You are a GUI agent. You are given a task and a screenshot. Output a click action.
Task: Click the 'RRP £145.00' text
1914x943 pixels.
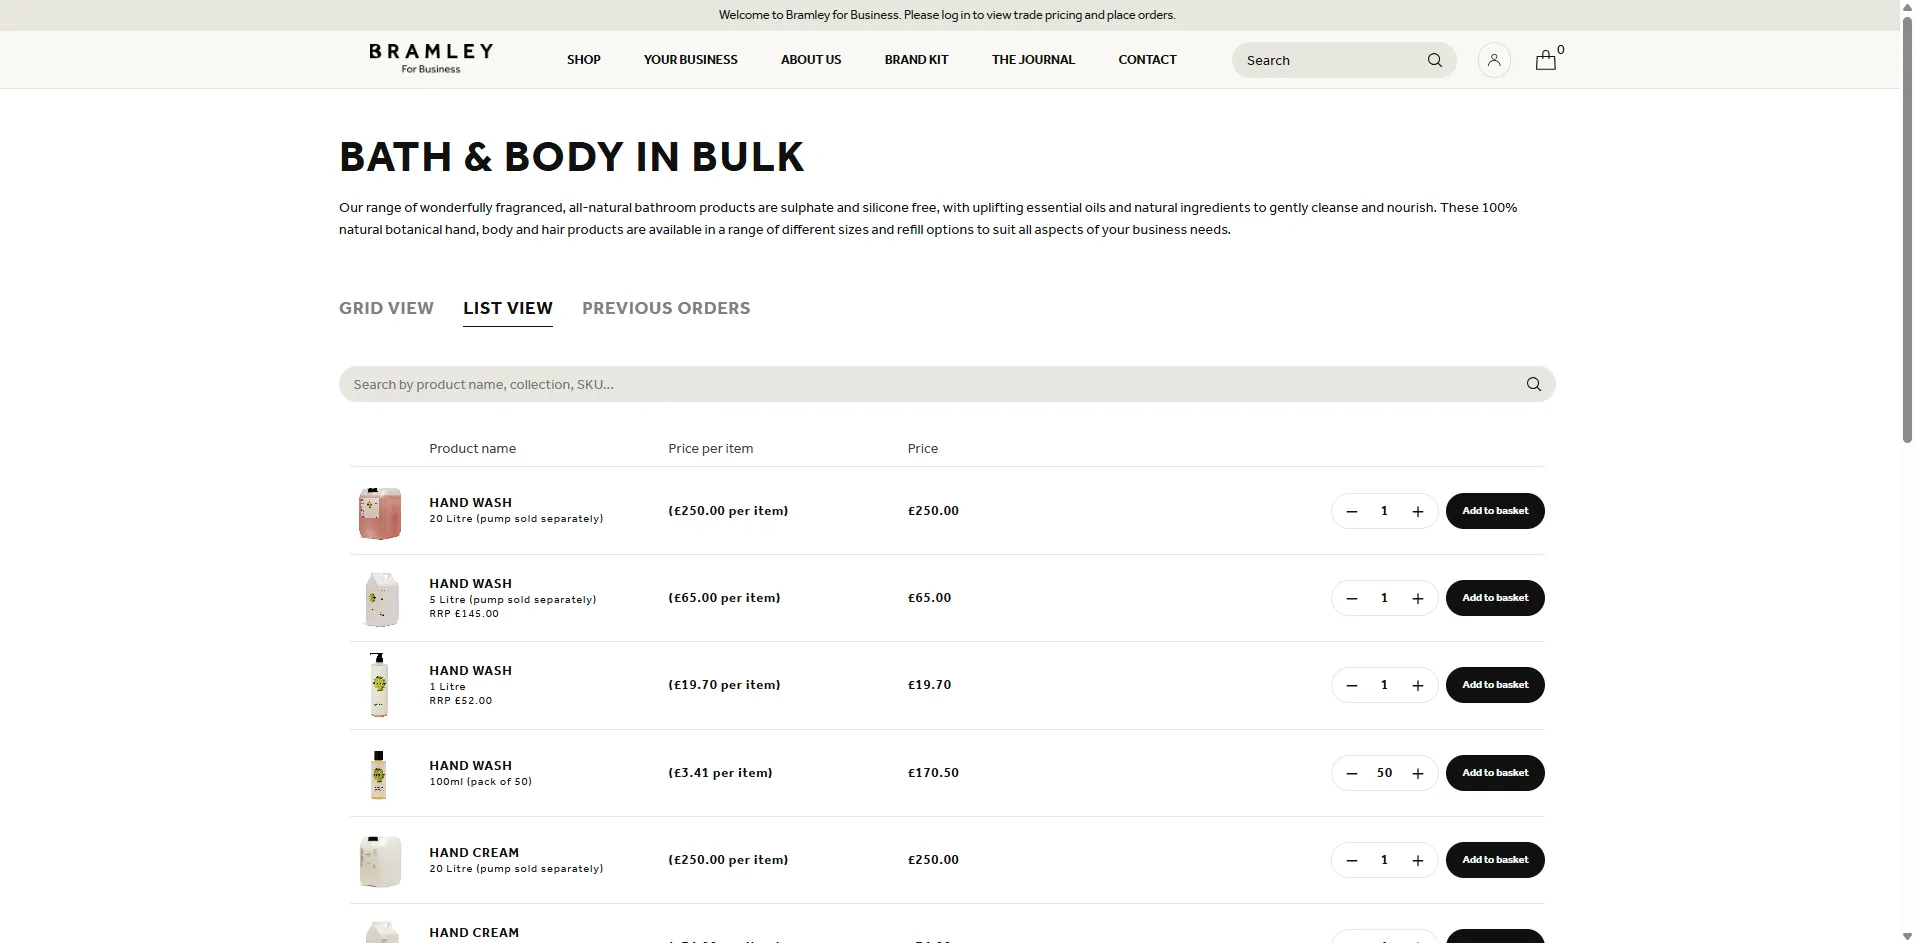coord(464,614)
